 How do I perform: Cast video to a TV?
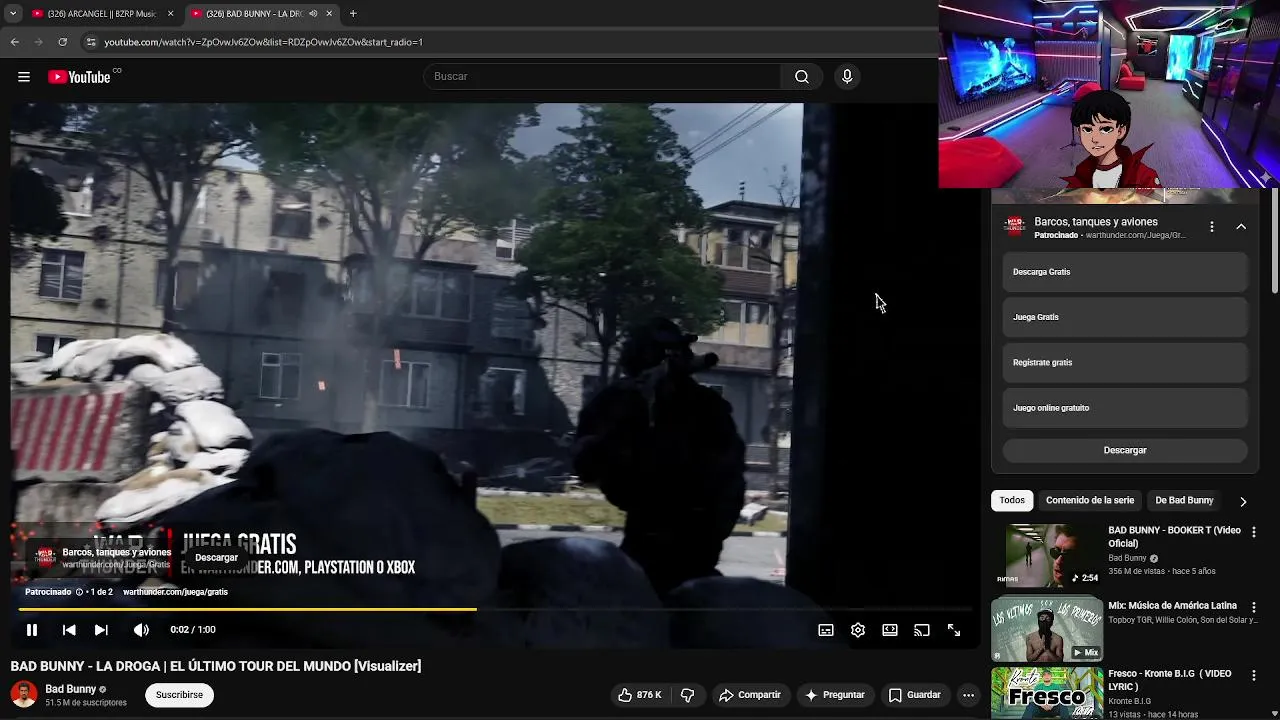point(922,630)
